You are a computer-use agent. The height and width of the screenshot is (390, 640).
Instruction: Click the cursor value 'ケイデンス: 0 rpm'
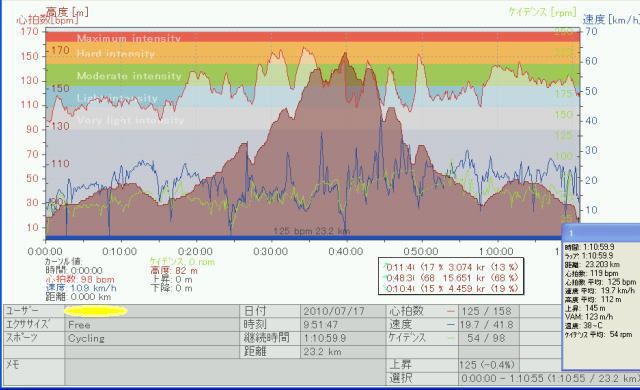coord(182,262)
